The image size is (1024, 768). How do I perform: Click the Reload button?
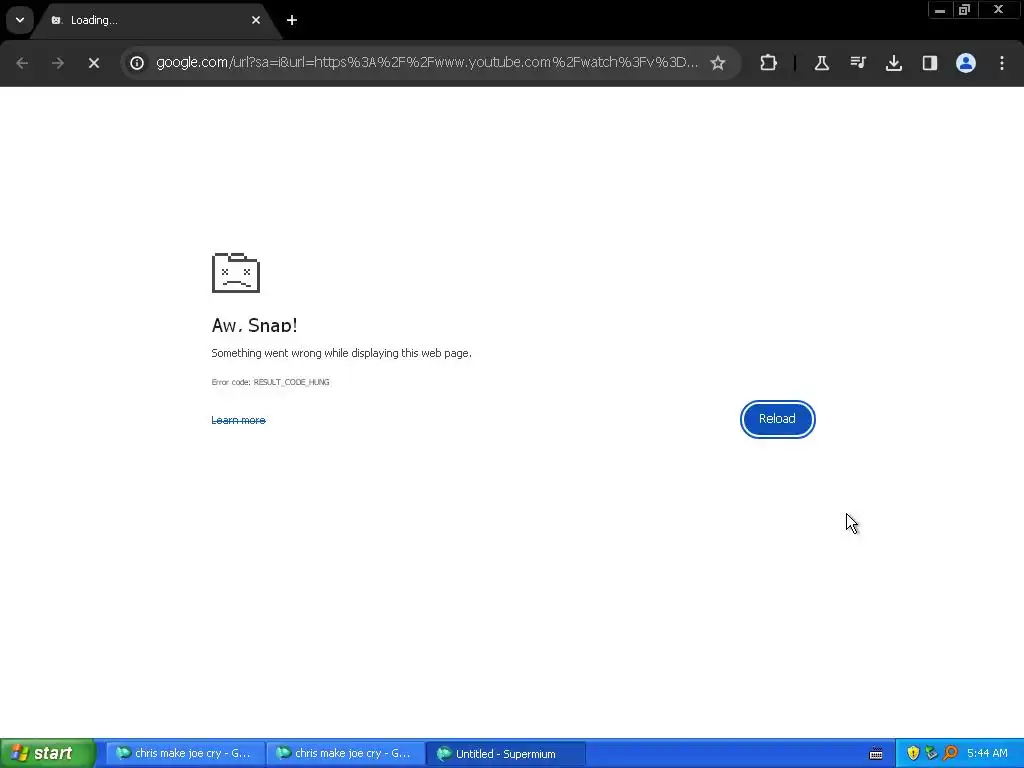coord(777,419)
